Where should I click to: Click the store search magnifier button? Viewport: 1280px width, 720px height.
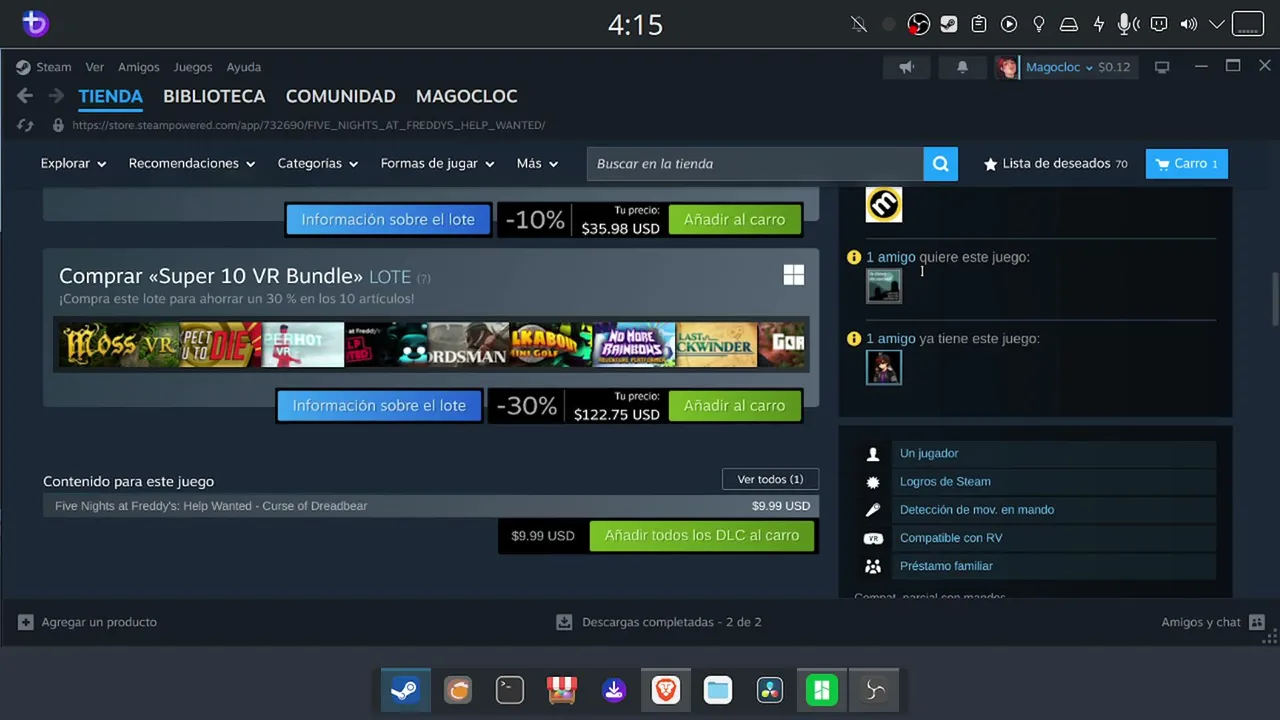point(940,164)
